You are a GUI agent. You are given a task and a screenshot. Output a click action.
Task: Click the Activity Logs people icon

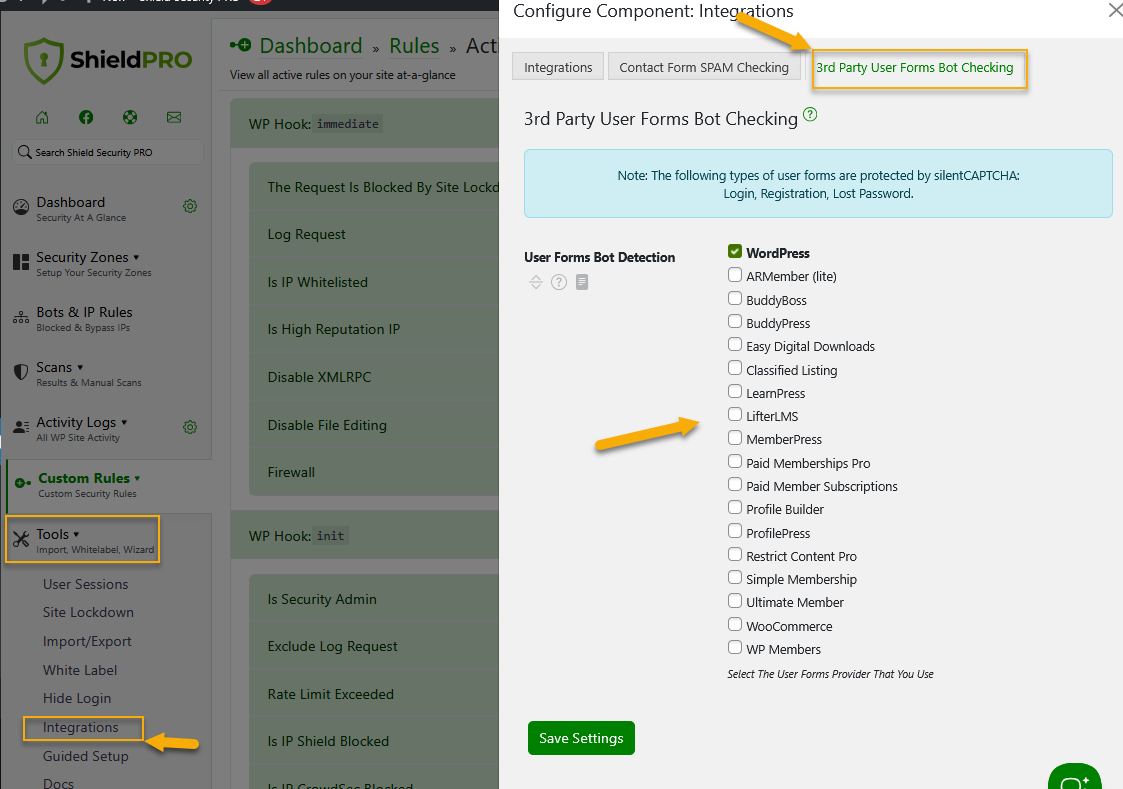tap(21, 427)
